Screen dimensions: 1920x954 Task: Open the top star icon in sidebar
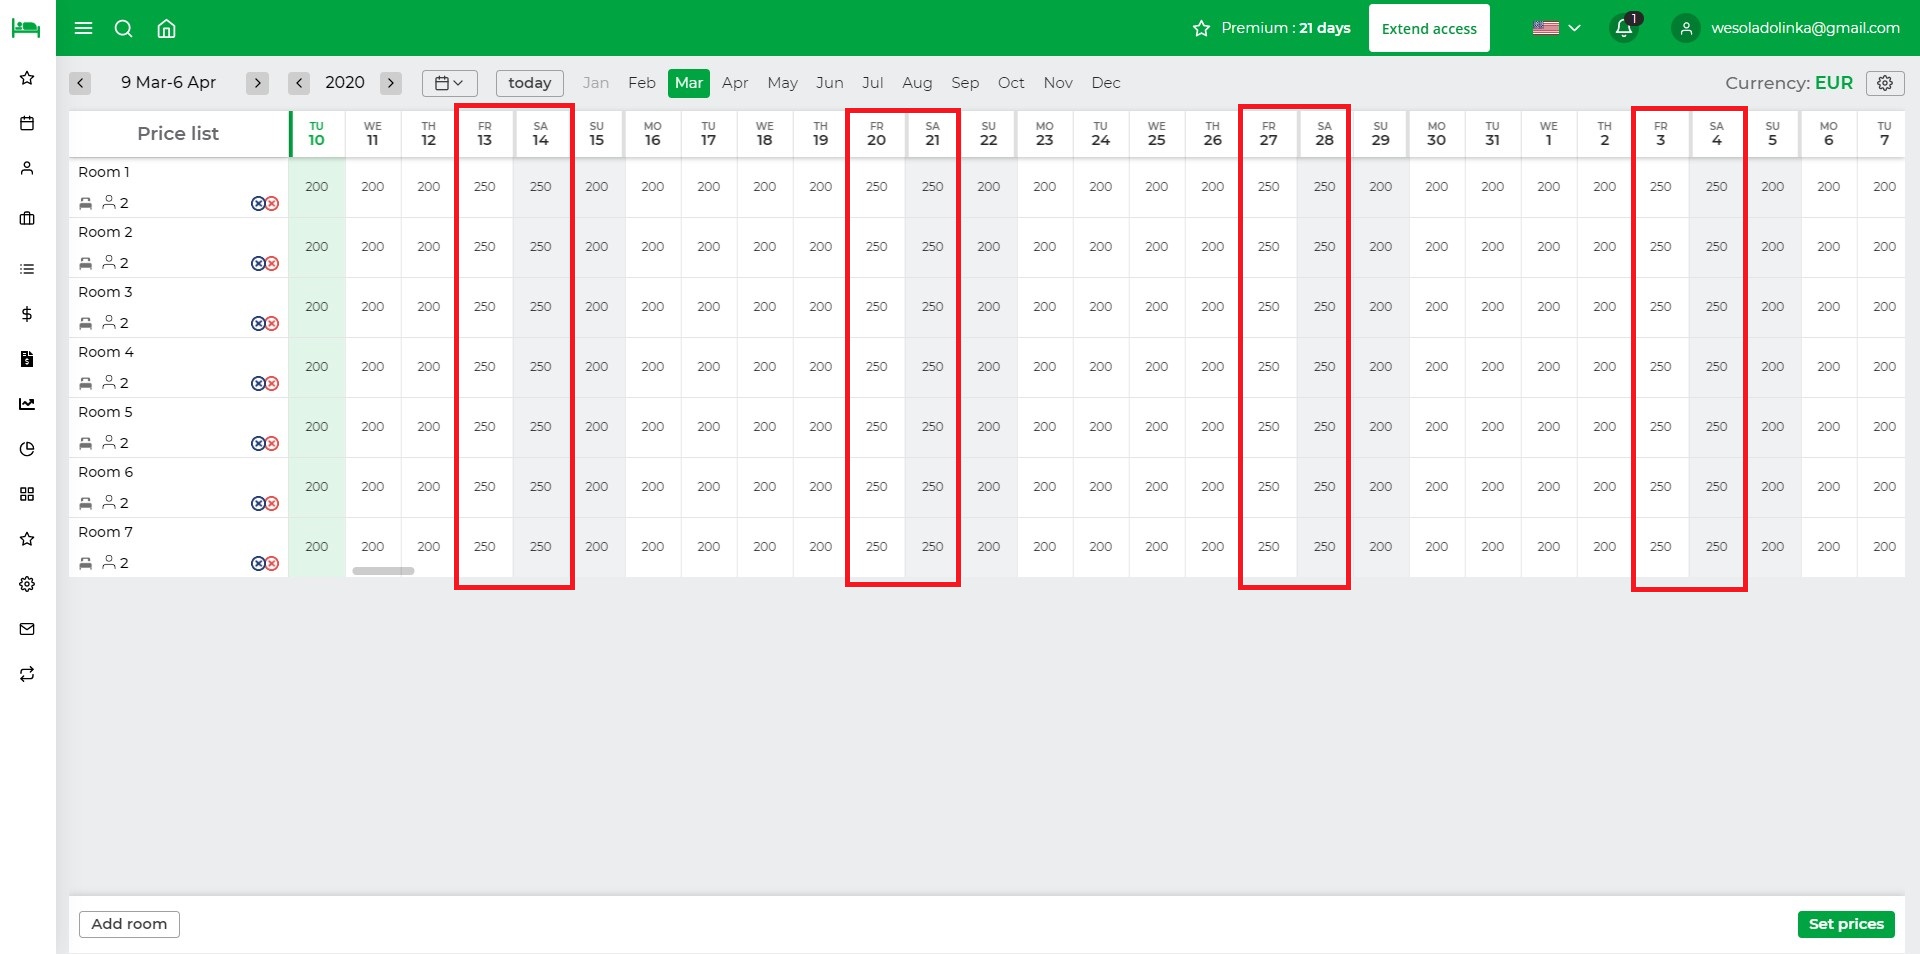pyautogui.click(x=27, y=78)
